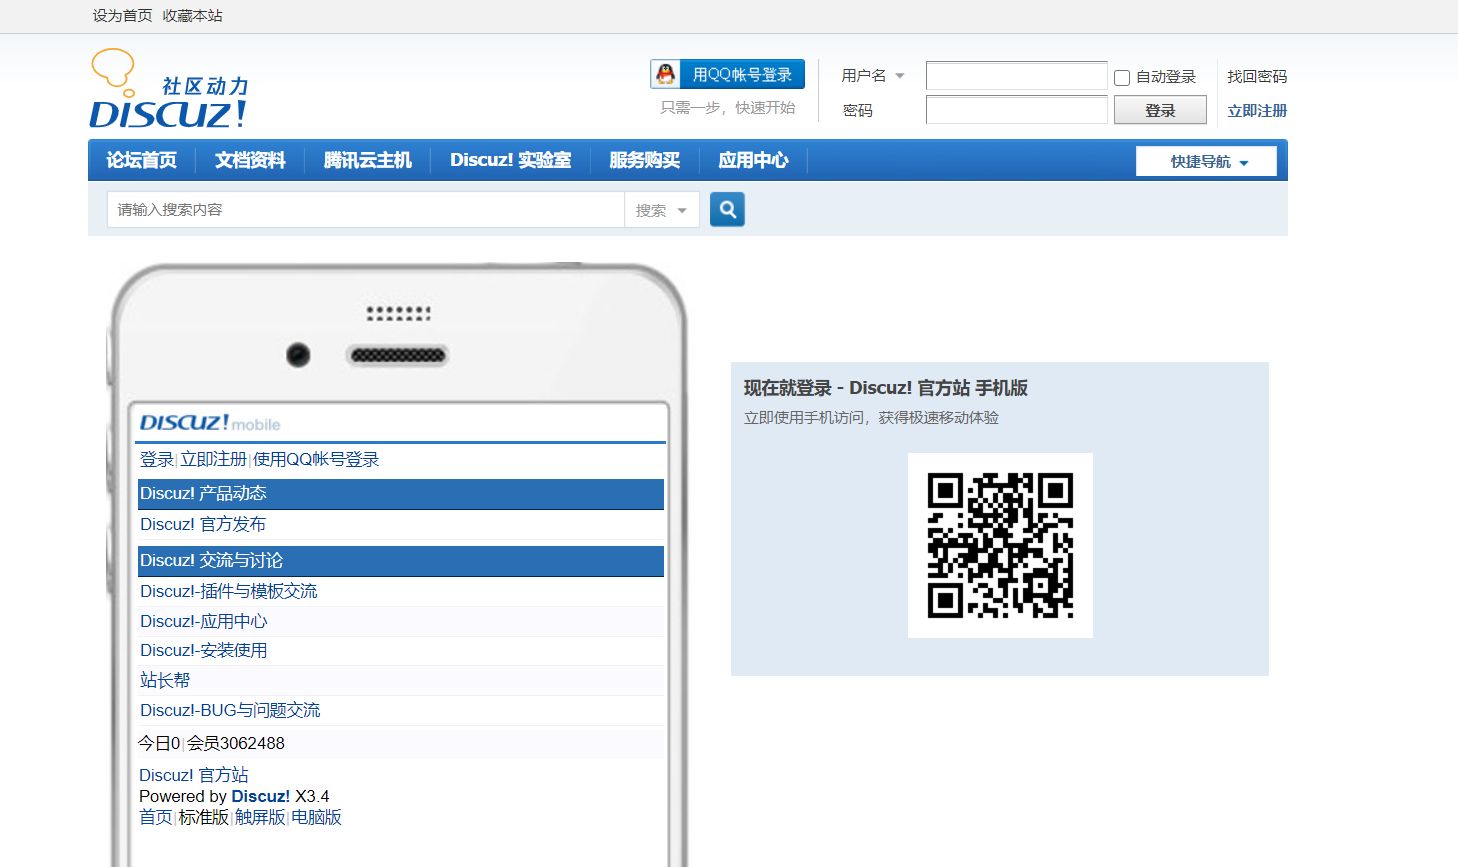Open the 文档资料 nav item

pos(250,160)
